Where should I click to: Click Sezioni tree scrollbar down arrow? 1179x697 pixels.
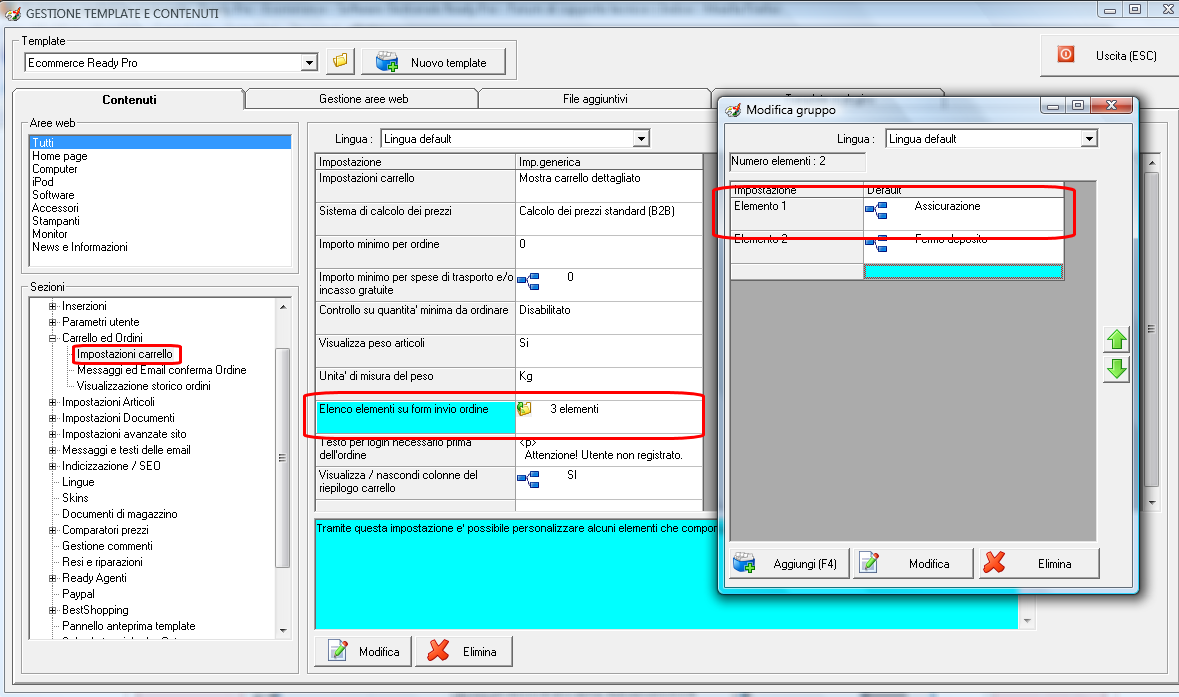click(x=283, y=631)
